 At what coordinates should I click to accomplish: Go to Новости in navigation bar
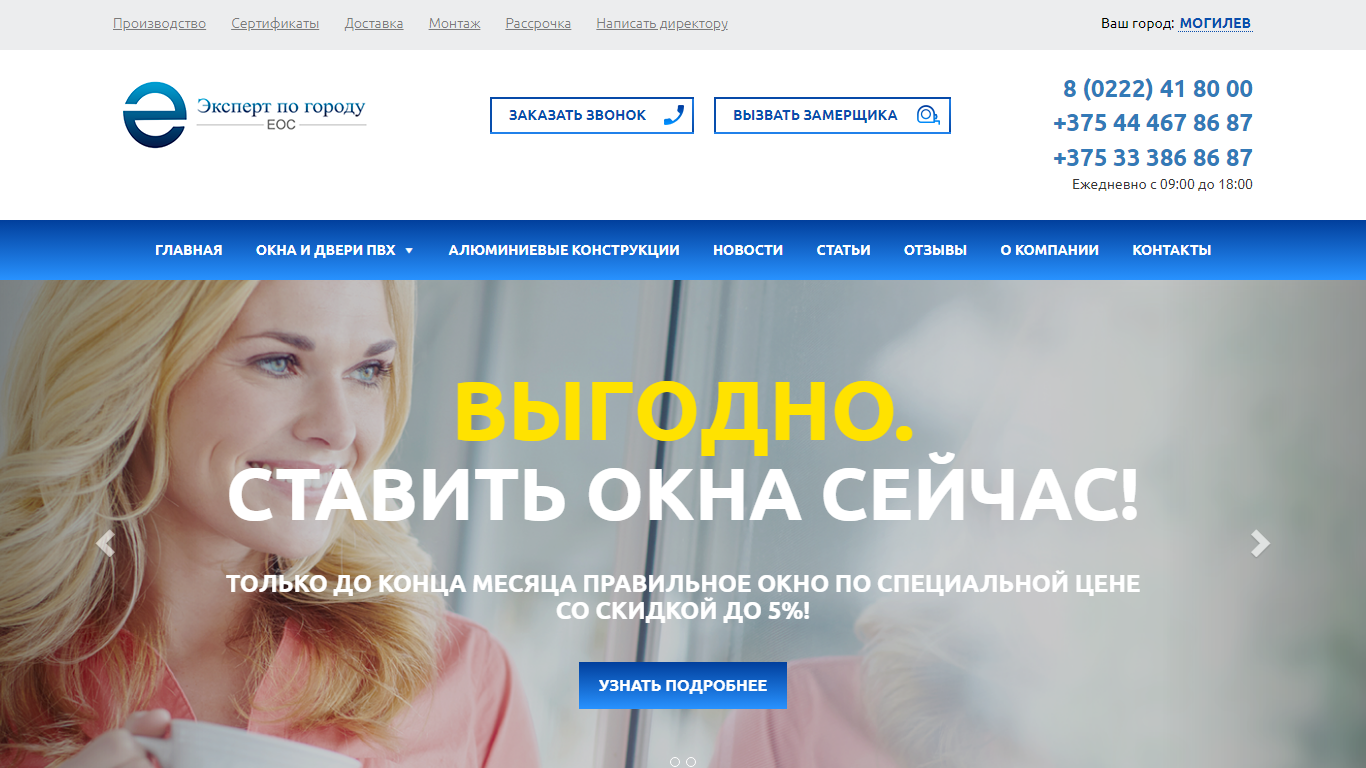tap(748, 250)
